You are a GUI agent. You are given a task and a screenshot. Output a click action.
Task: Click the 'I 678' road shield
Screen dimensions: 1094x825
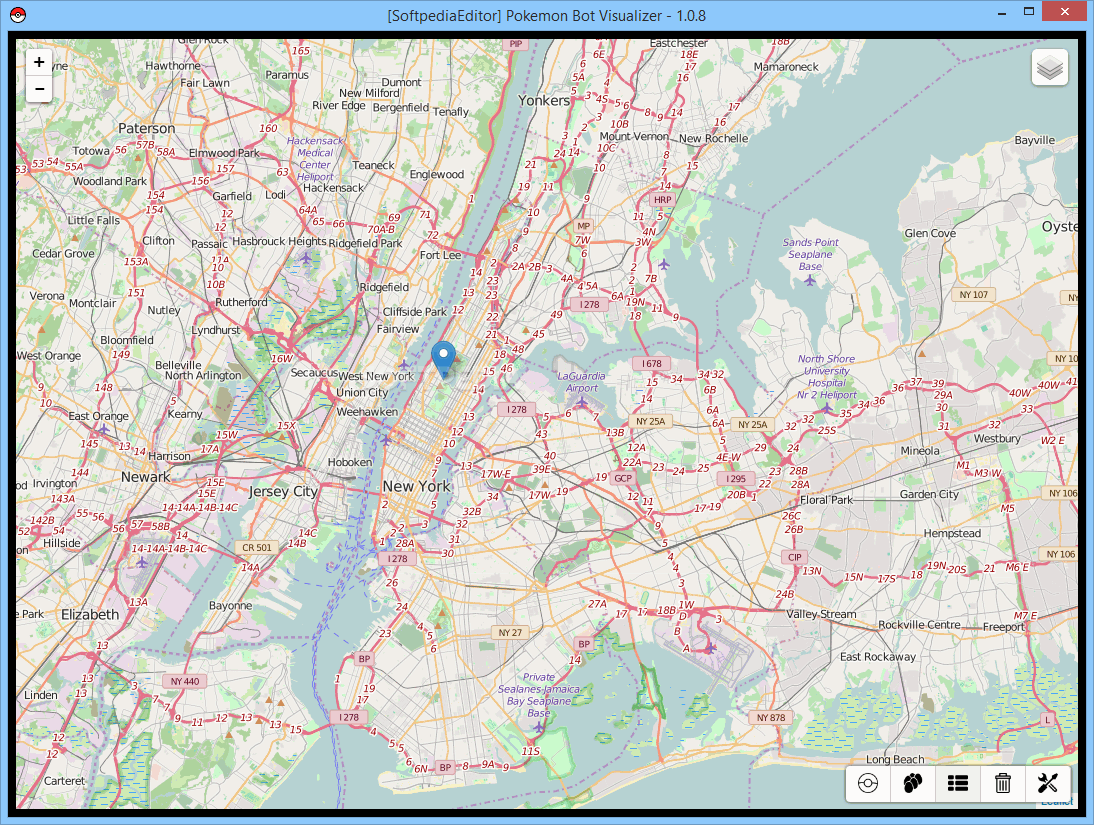click(x=652, y=364)
